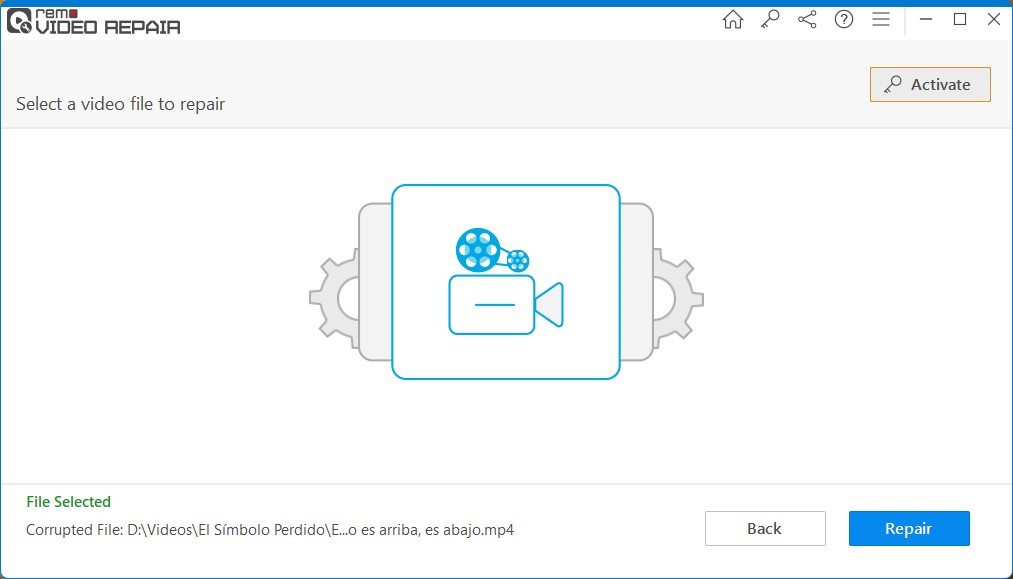Go back using the Back button
This screenshot has height=579, width=1013.
[x=764, y=529]
